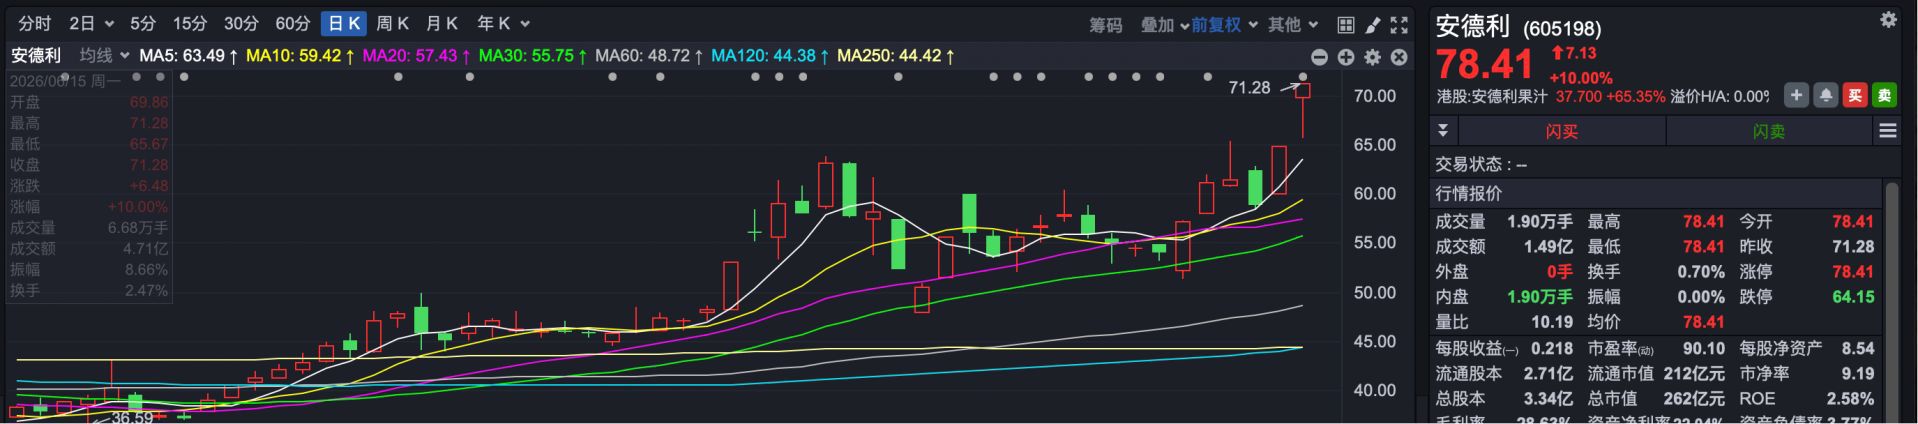This screenshot has height=424, width=1918.
Task: Click the quote panel vertical scrollbar
Action: coord(1890,300)
